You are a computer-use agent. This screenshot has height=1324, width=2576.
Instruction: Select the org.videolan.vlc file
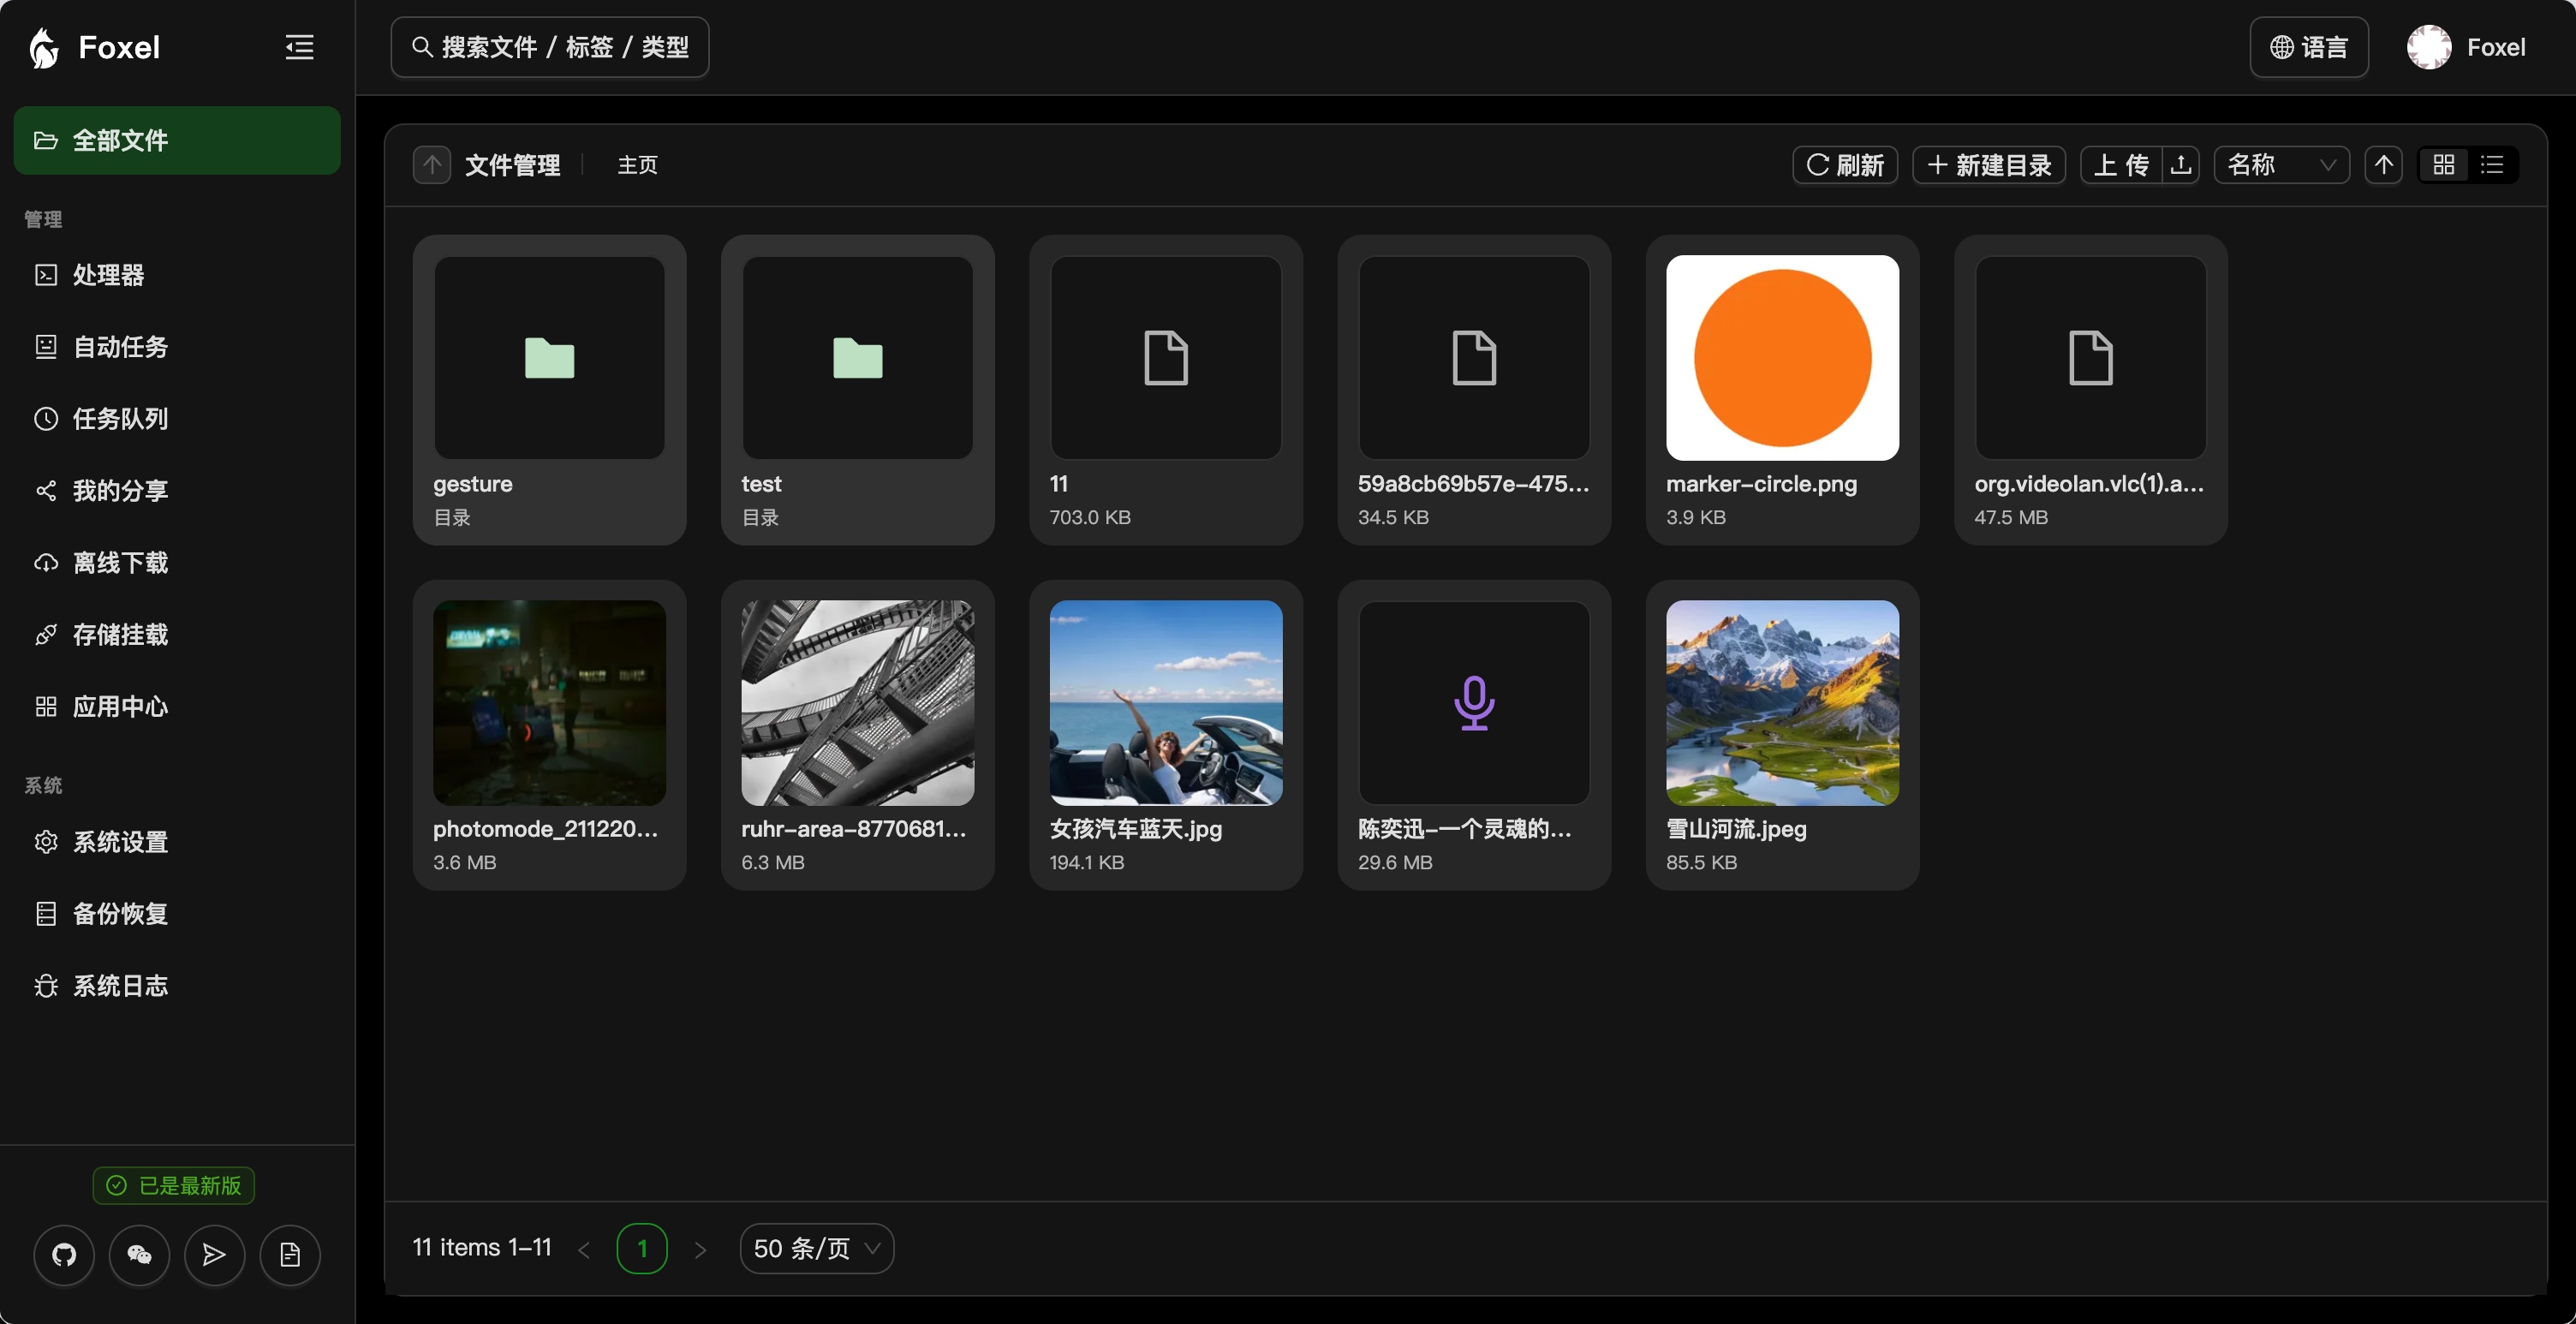coord(2091,390)
